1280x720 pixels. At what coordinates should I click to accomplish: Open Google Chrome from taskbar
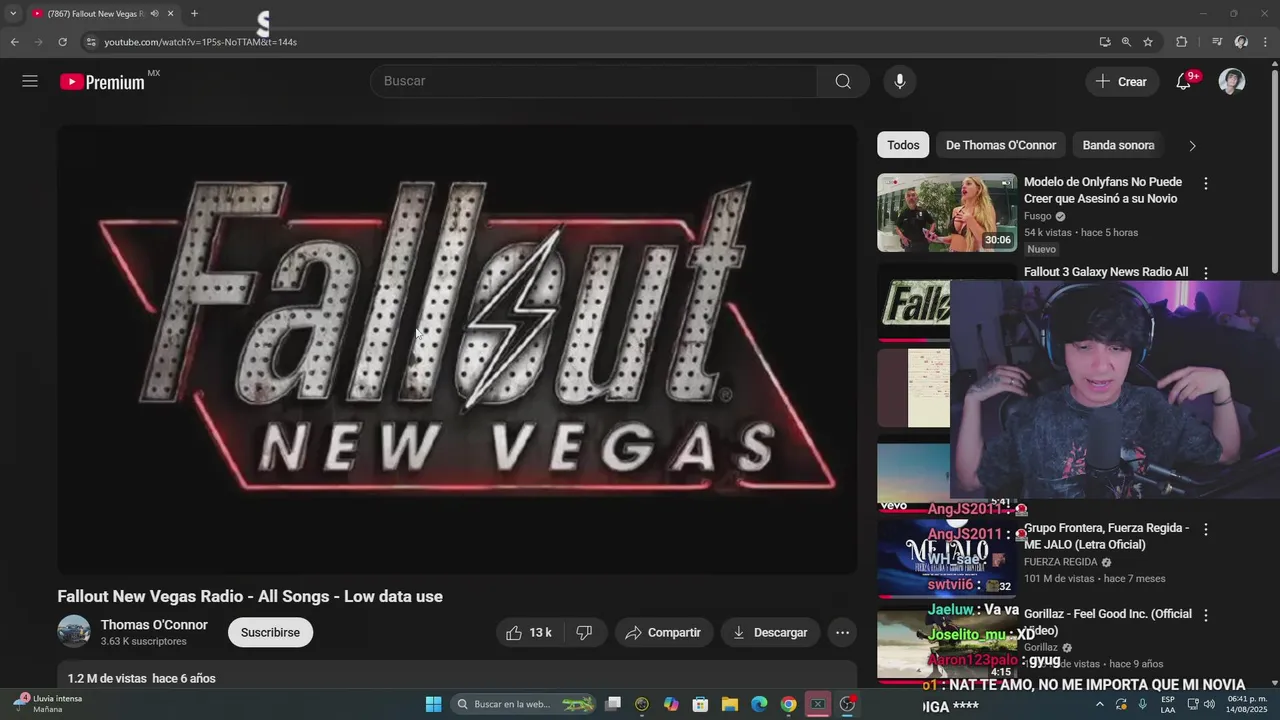pos(788,704)
